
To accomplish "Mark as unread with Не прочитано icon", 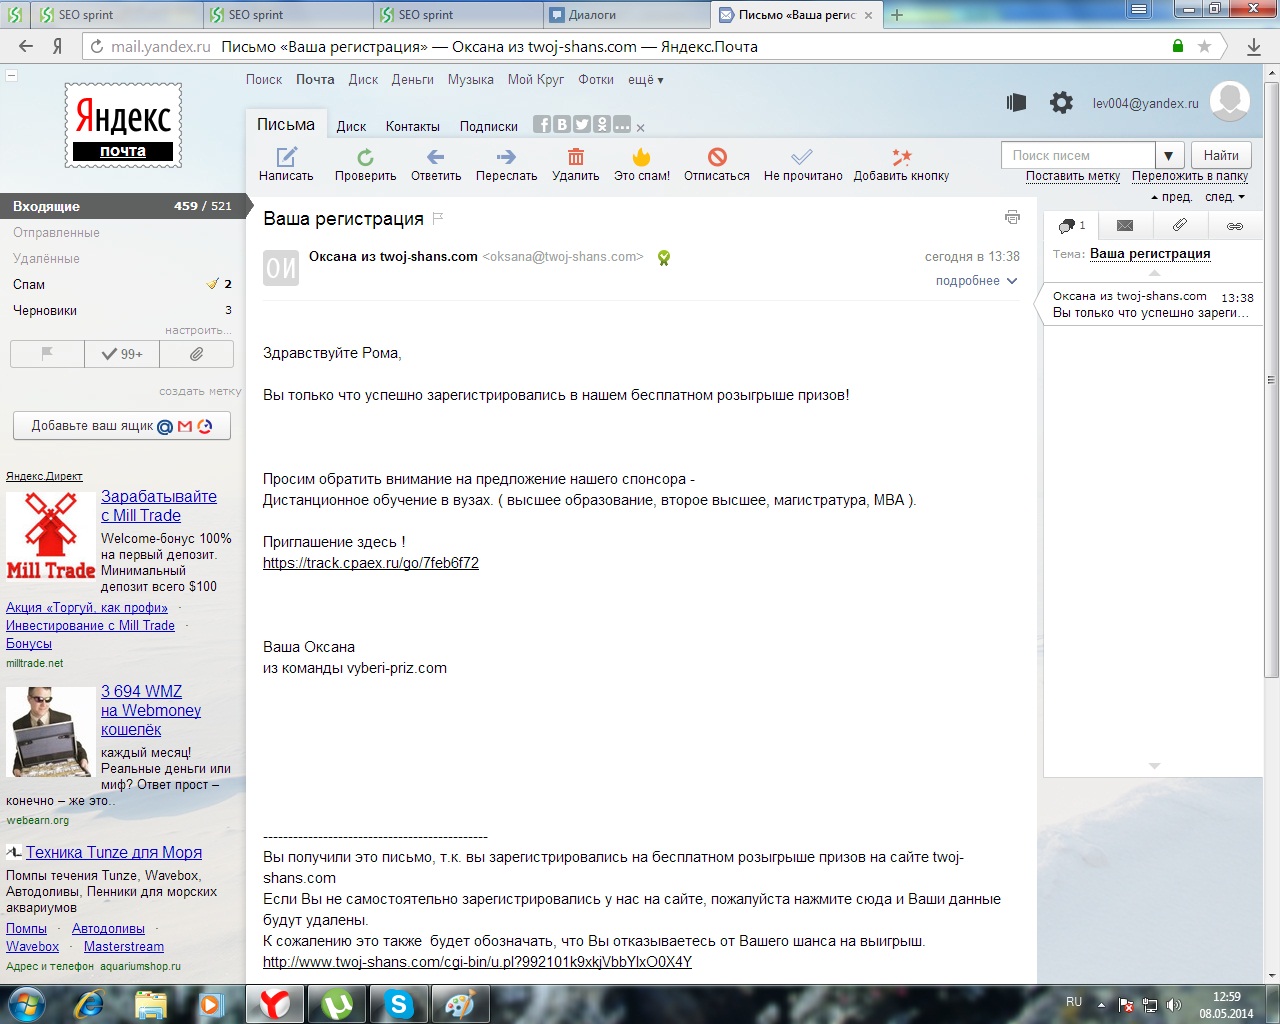I will pos(802,157).
